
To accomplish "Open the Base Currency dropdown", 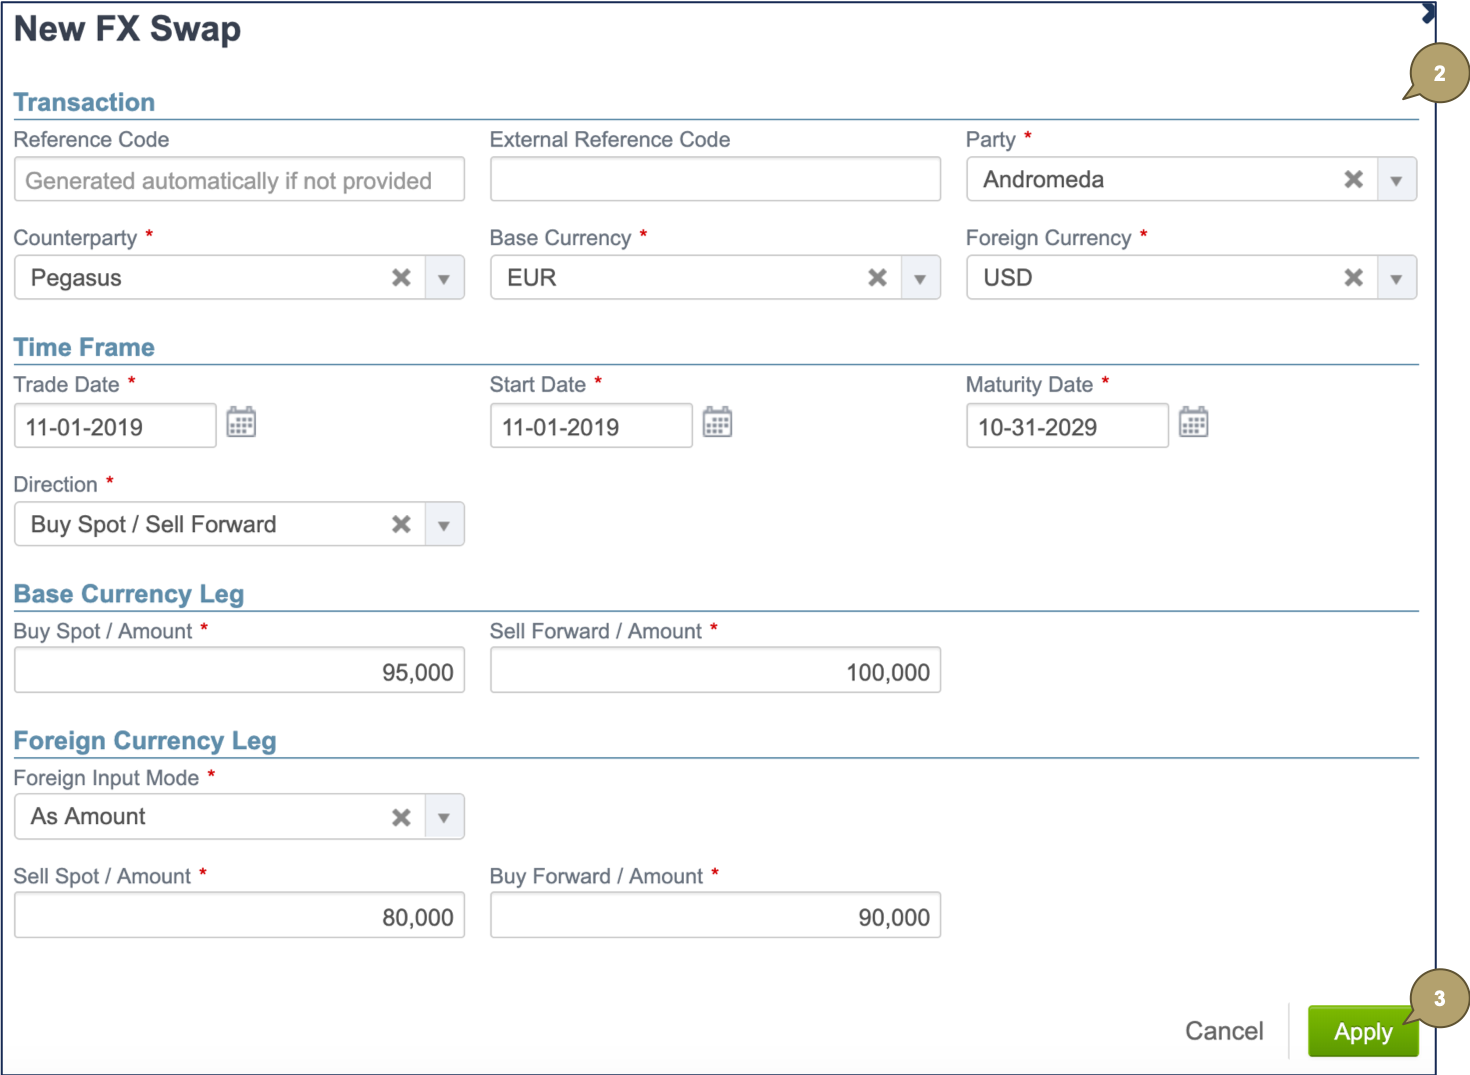I will pyautogui.click(x=920, y=279).
